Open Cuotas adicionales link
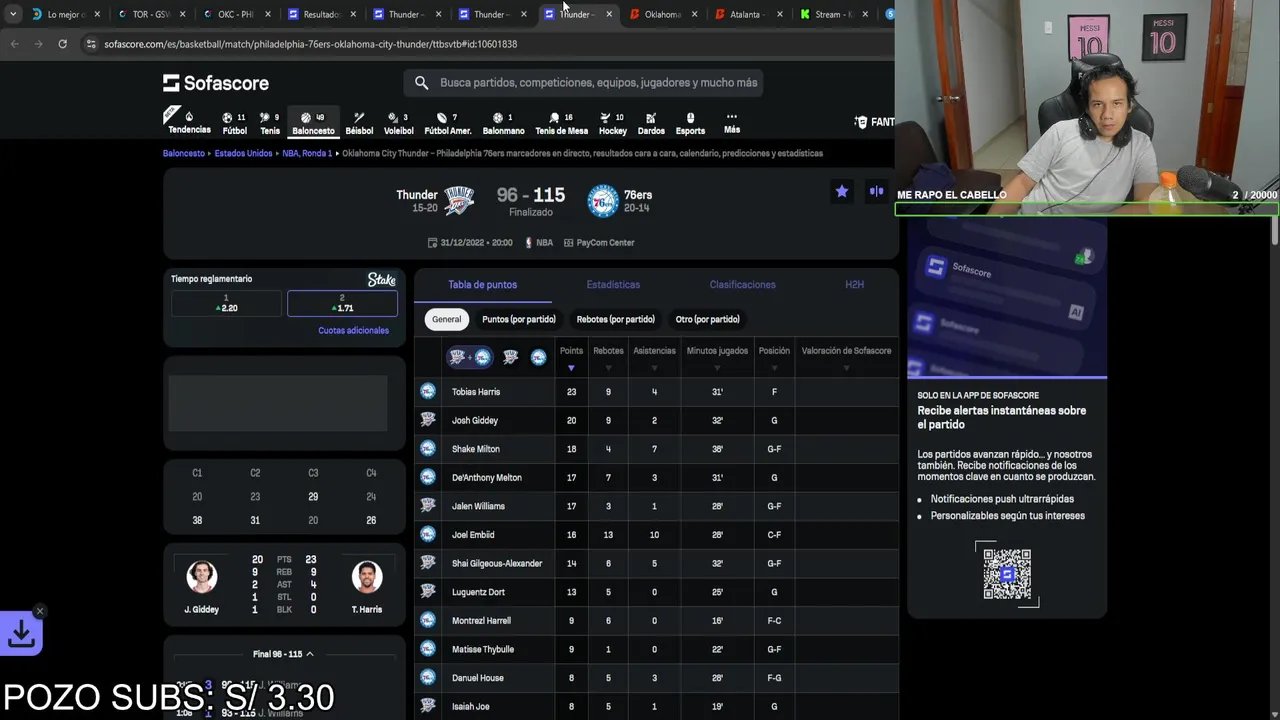This screenshot has height=720, width=1280. pos(353,330)
